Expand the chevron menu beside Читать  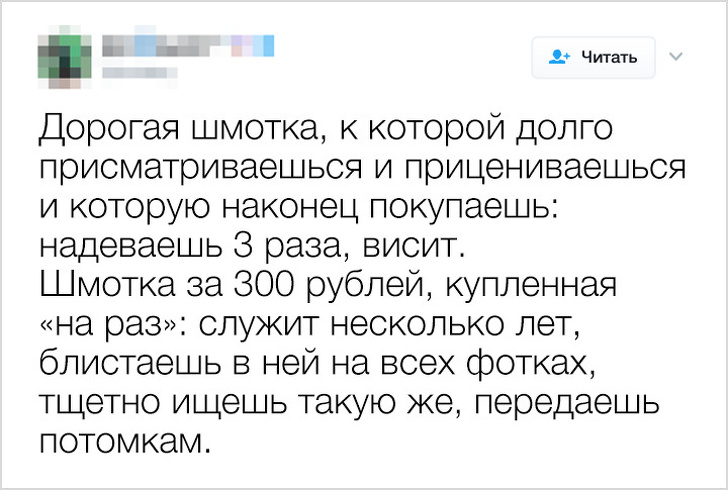[x=673, y=57]
